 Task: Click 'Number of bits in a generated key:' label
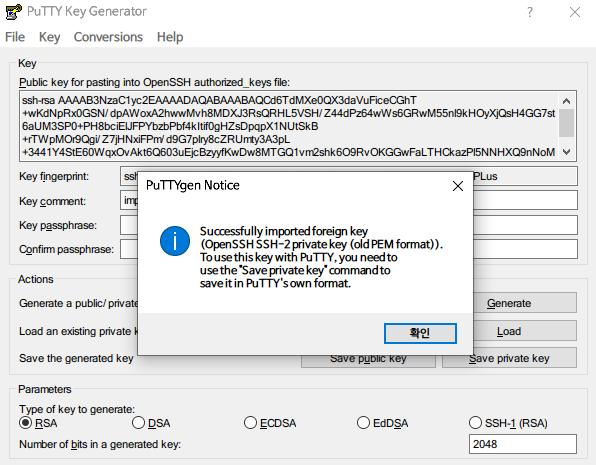coord(100,444)
